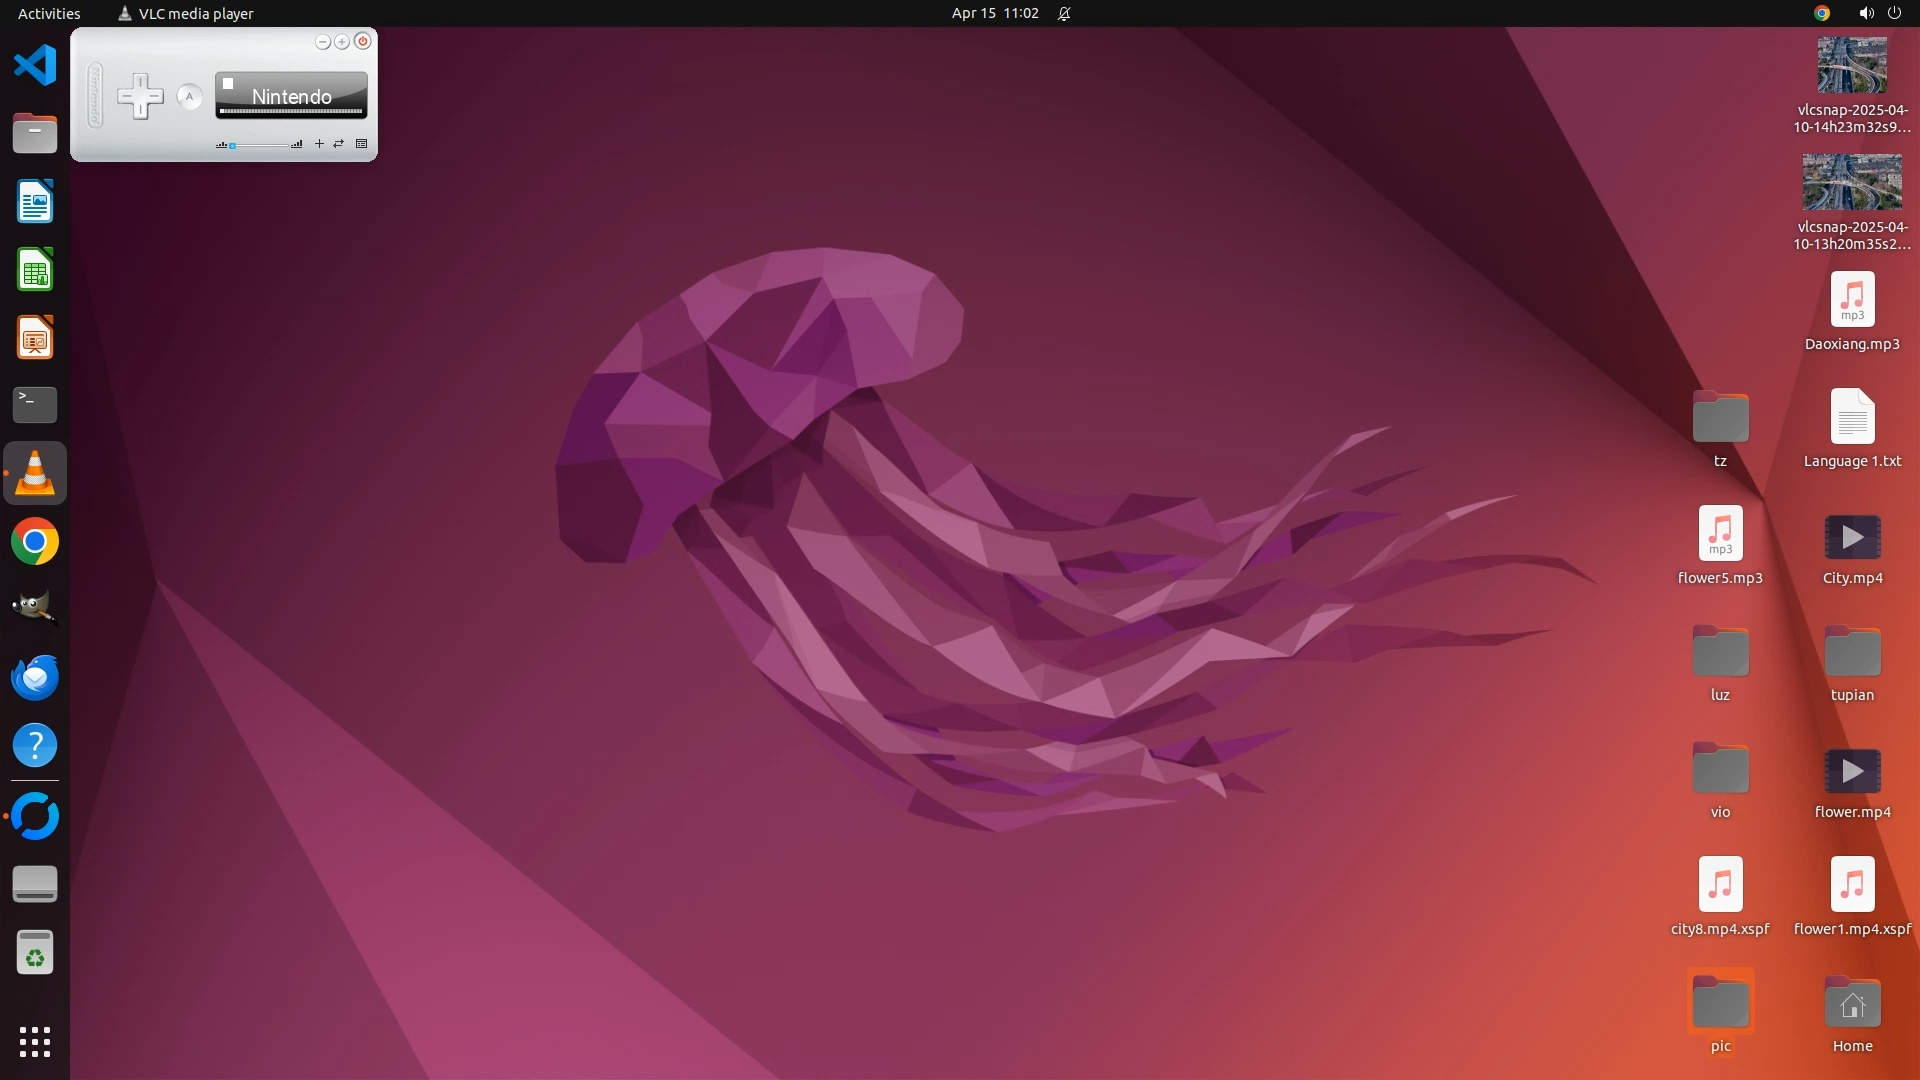
Task: Open the clock and calendar dropdown
Action: pyautogui.click(x=994, y=13)
